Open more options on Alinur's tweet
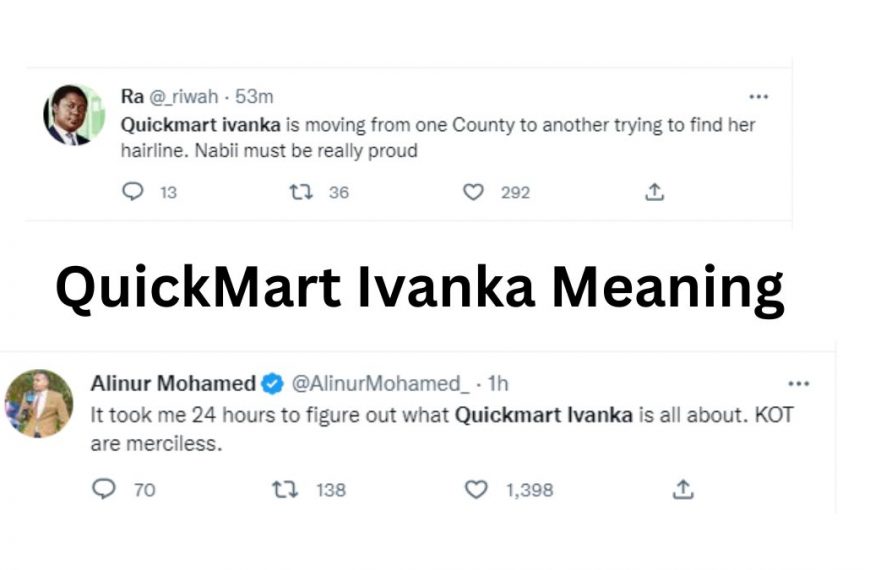Screen dimensions: 870x570 (798, 383)
